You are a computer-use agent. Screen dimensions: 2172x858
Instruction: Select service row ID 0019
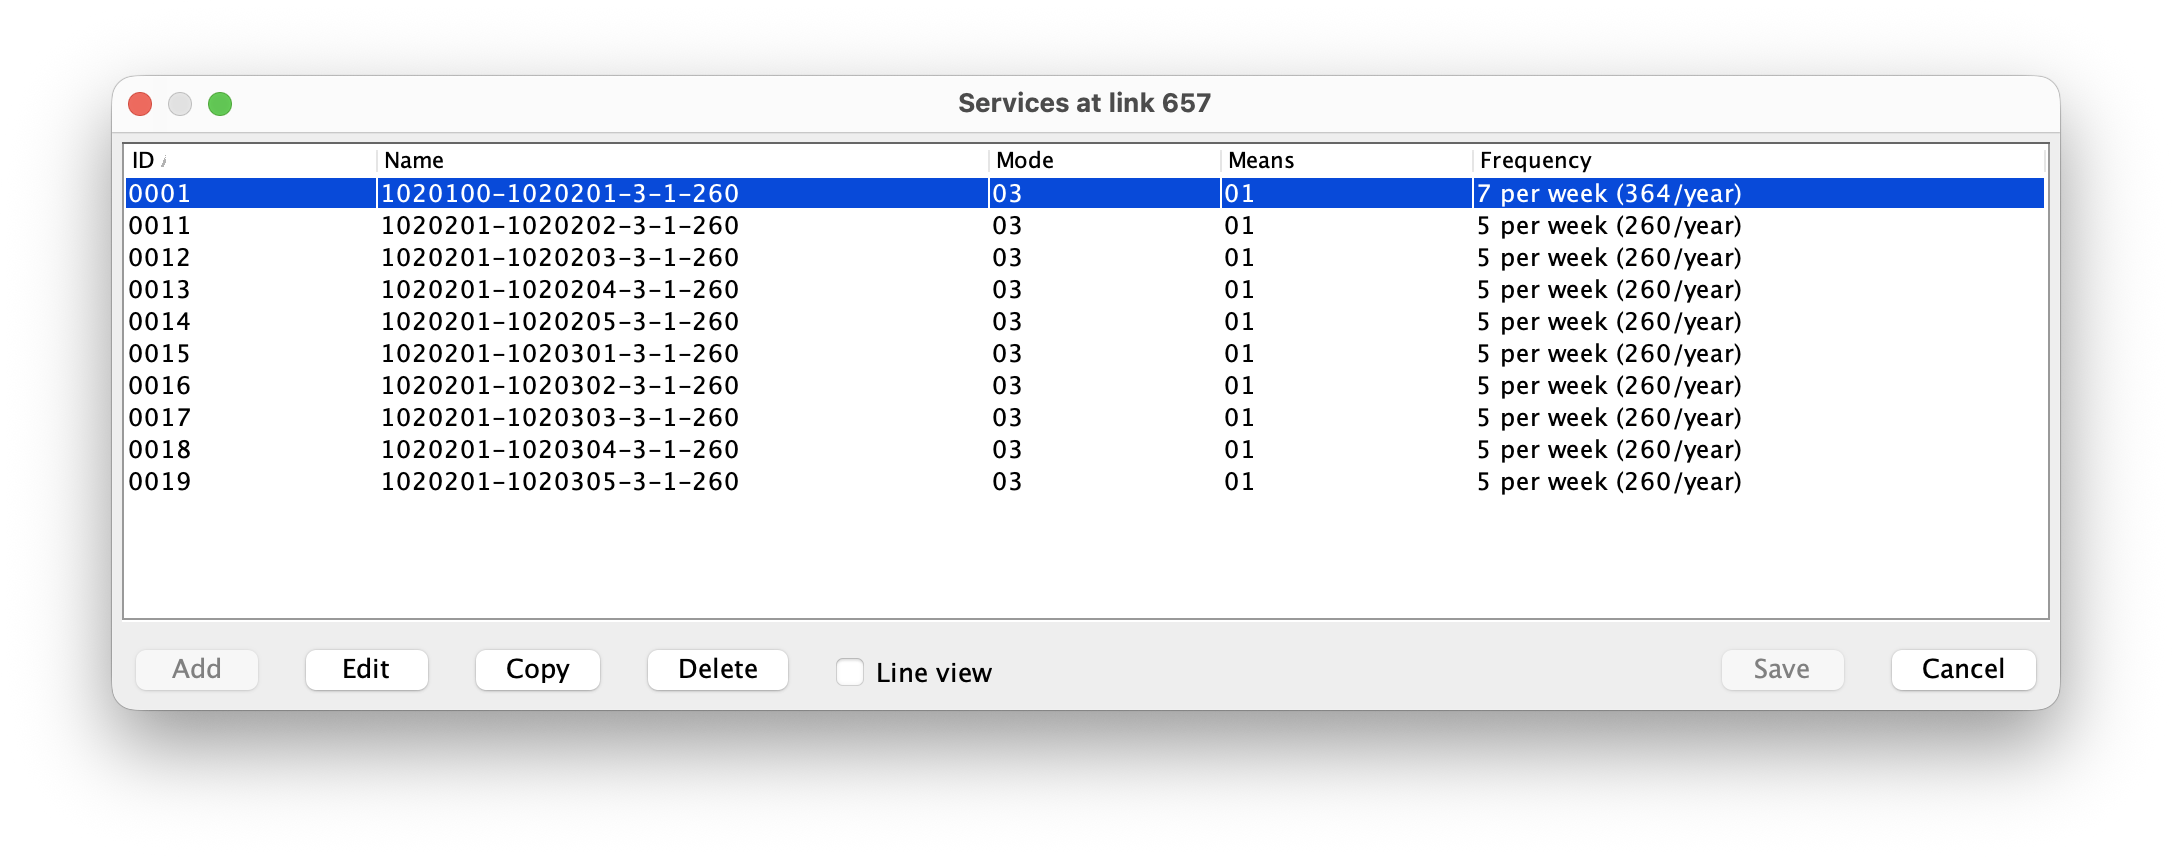1085,481
